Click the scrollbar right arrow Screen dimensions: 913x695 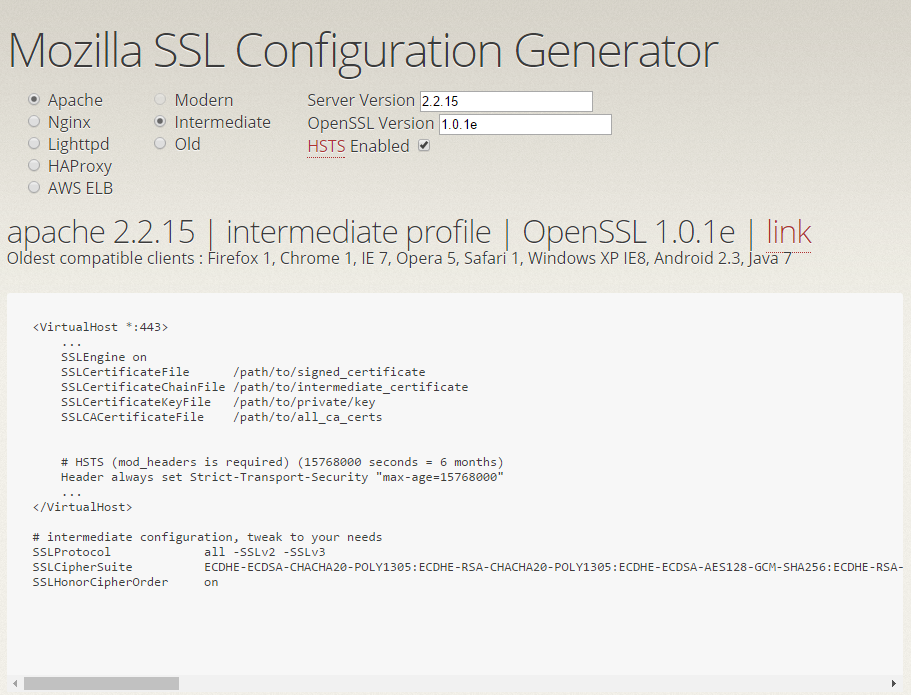894,683
